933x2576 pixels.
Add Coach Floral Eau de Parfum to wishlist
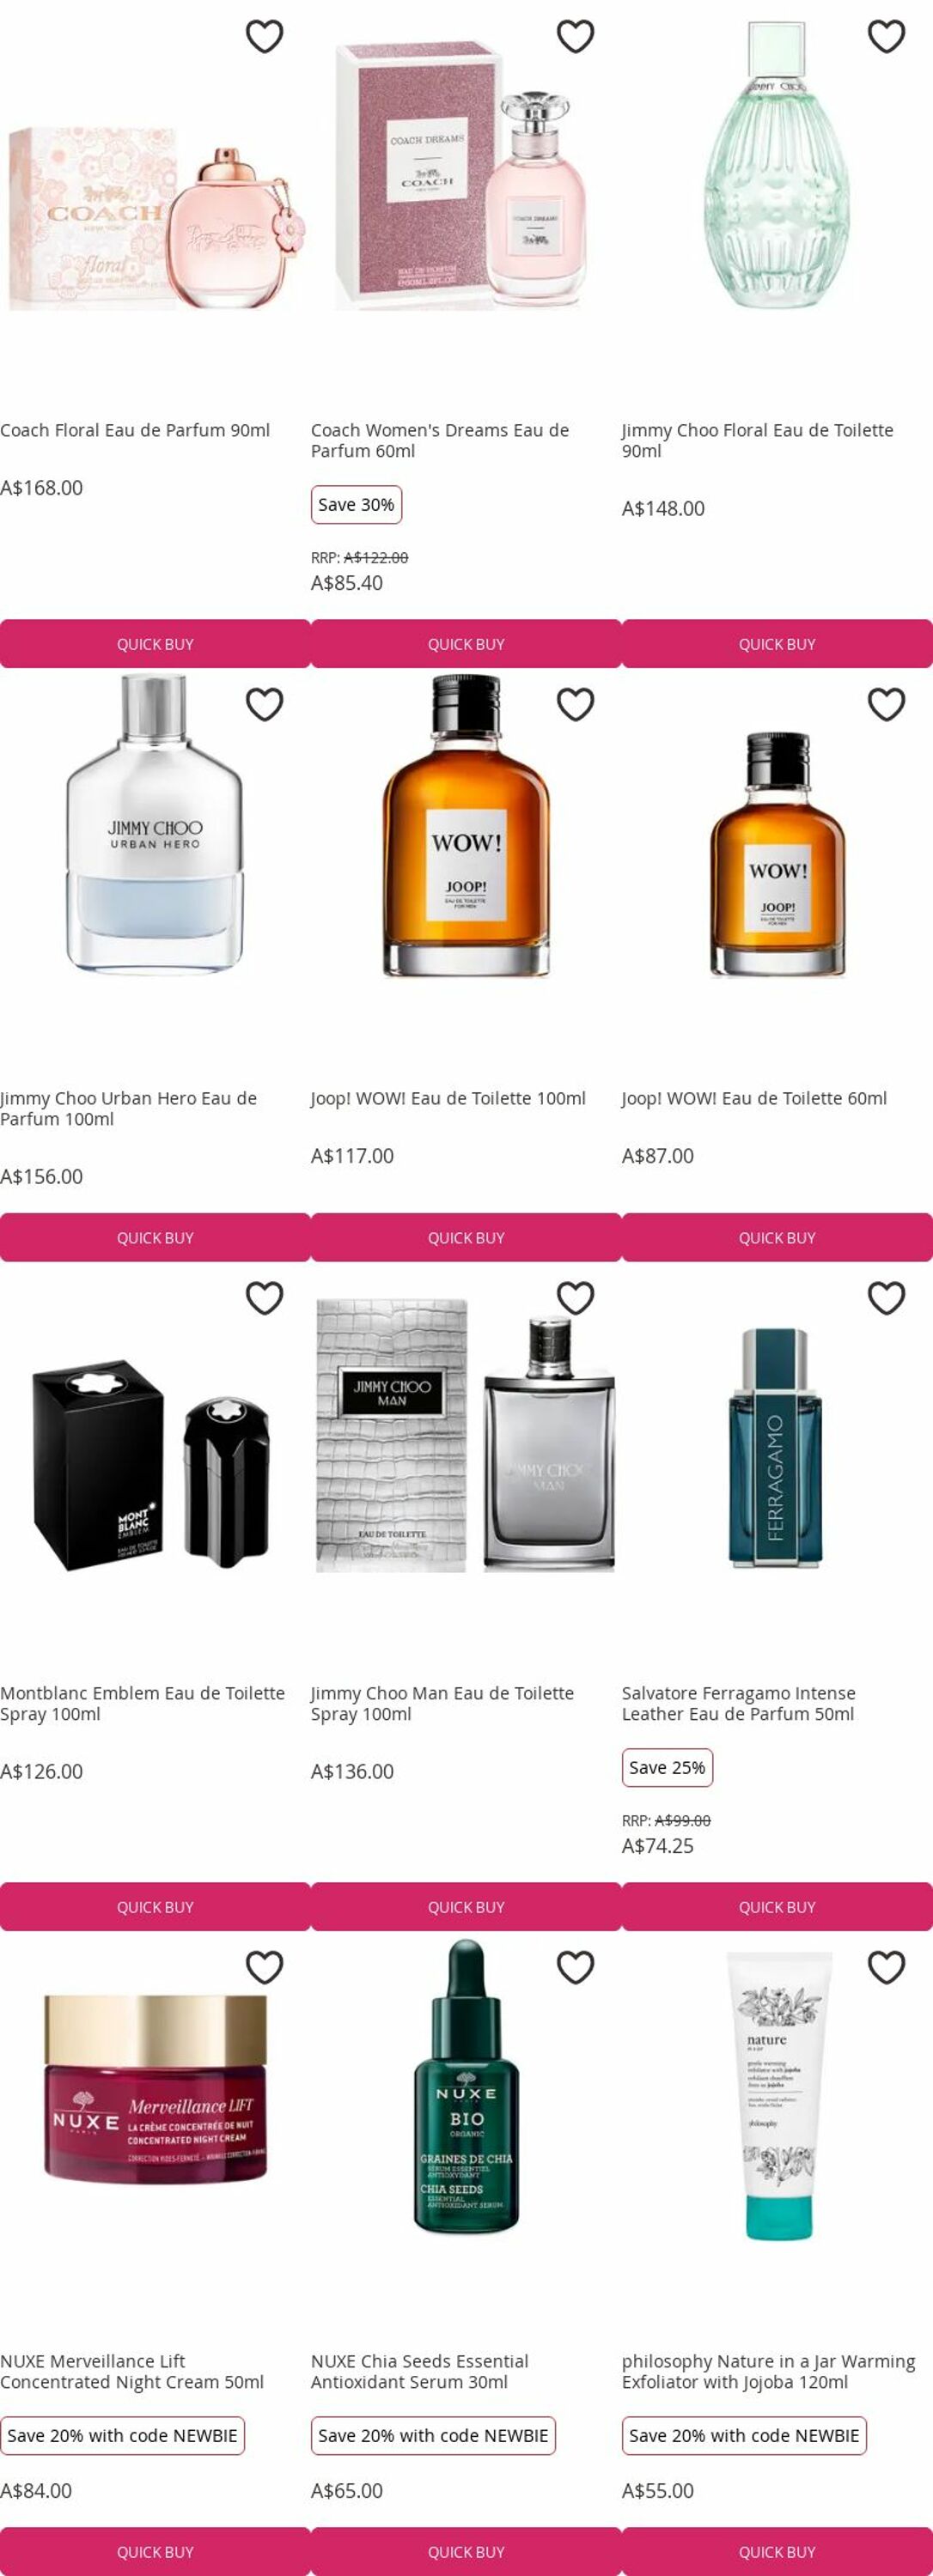pyautogui.click(x=265, y=37)
